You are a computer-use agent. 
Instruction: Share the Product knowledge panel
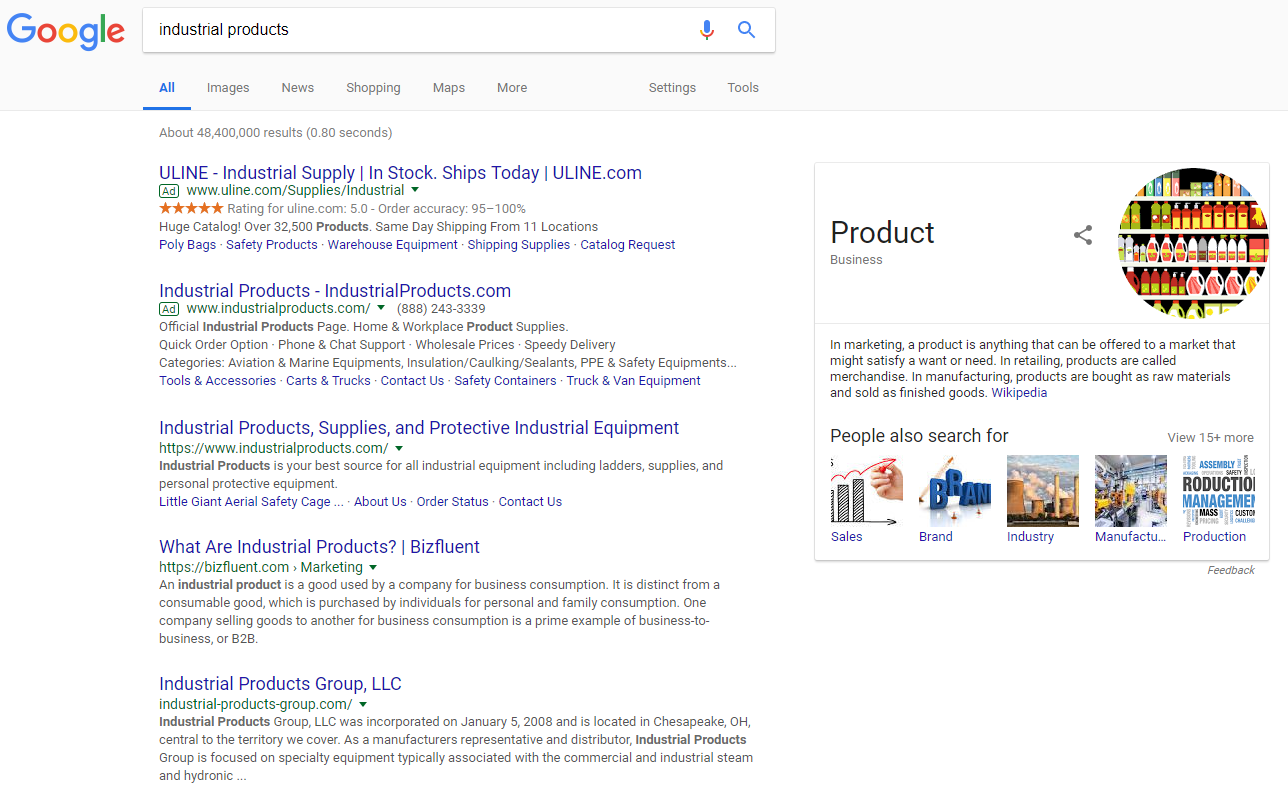tap(1083, 235)
